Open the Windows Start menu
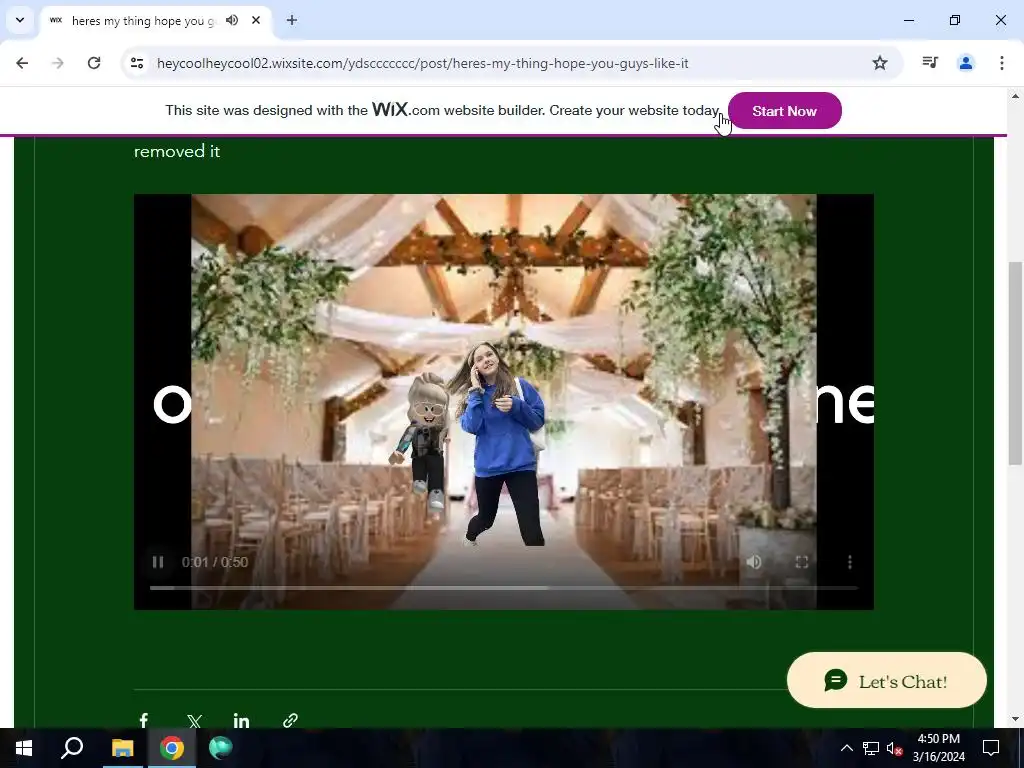Image resolution: width=1024 pixels, height=768 pixels. [24, 748]
